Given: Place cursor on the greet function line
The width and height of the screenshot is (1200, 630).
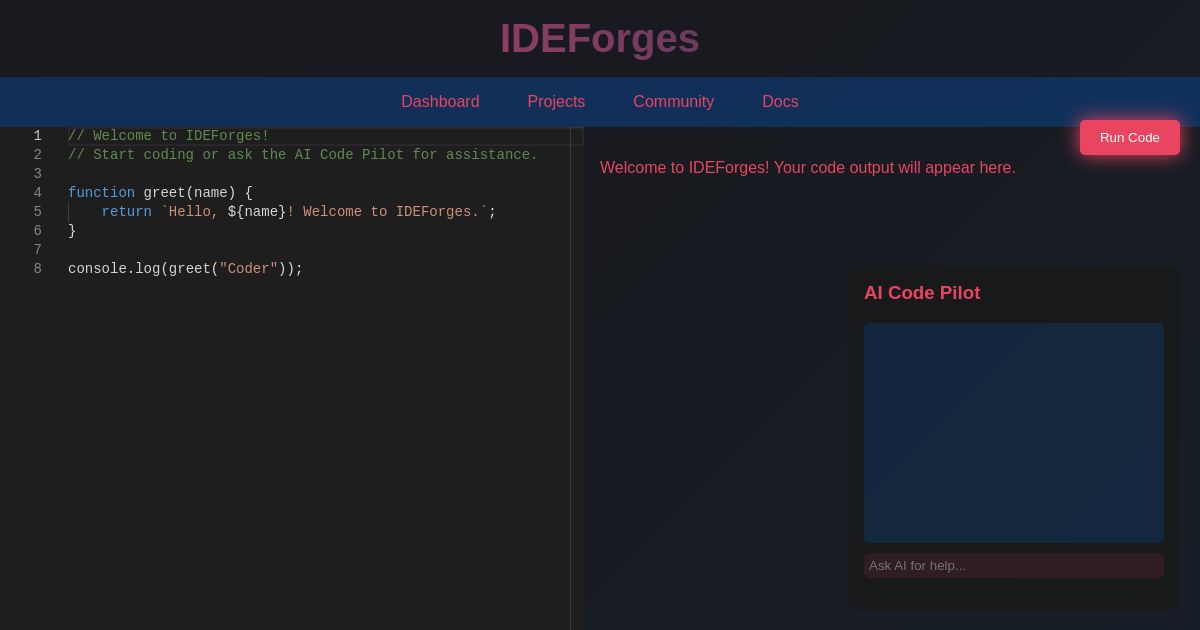Looking at the screenshot, I should [160, 193].
